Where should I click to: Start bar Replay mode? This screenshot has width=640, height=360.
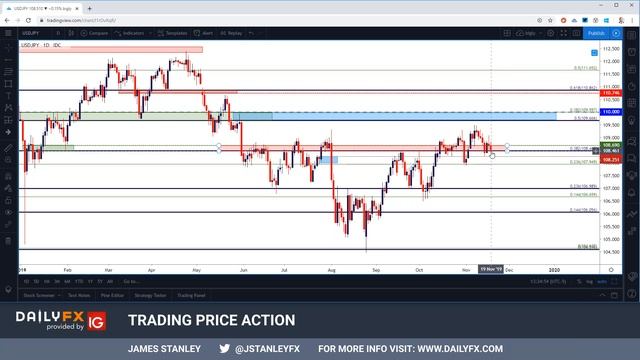point(231,33)
